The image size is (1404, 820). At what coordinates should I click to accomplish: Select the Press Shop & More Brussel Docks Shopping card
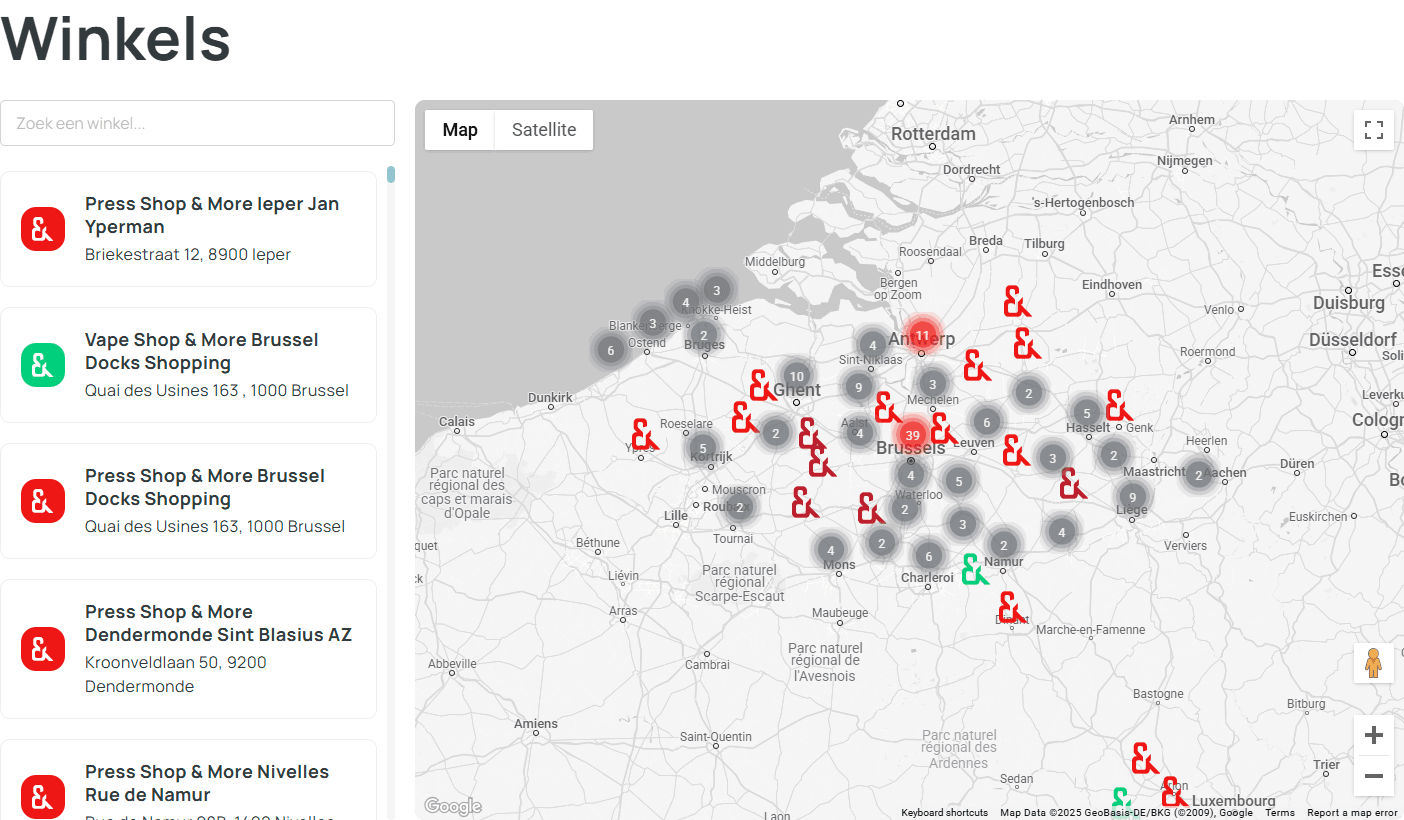pyautogui.click(x=188, y=501)
